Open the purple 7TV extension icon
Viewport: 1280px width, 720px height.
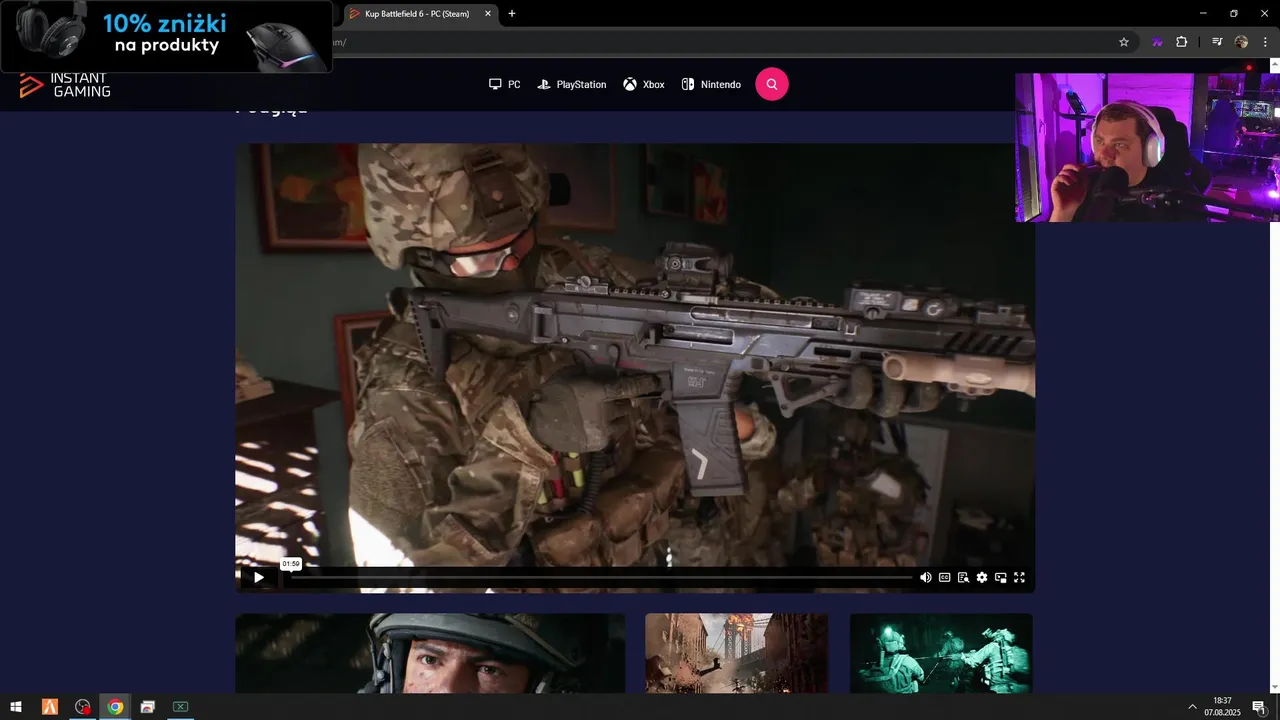coord(1157,42)
